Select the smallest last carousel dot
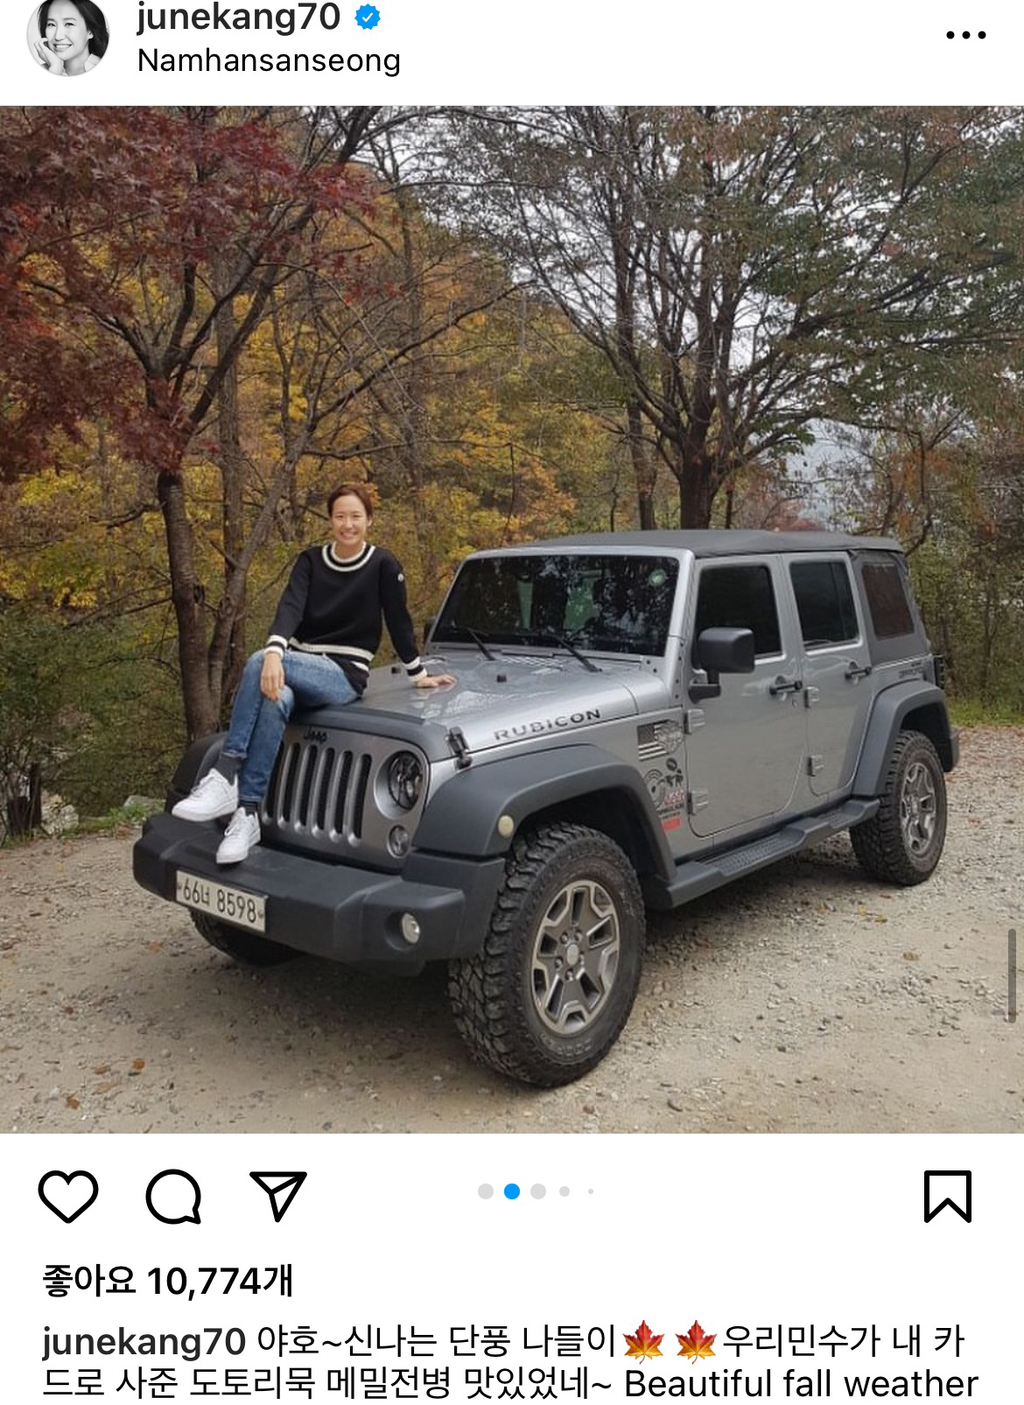The image size is (1024, 1405). tap(591, 1191)
